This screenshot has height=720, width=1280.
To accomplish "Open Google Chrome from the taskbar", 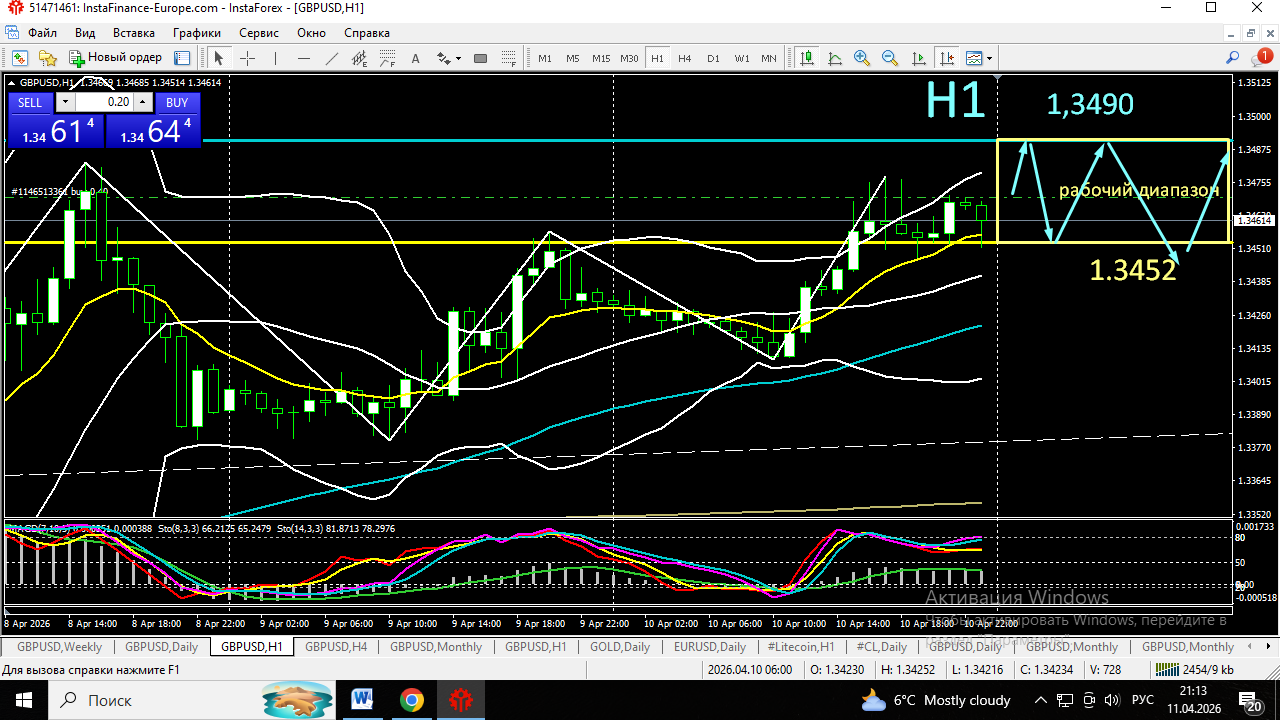I will coord(410,700).
